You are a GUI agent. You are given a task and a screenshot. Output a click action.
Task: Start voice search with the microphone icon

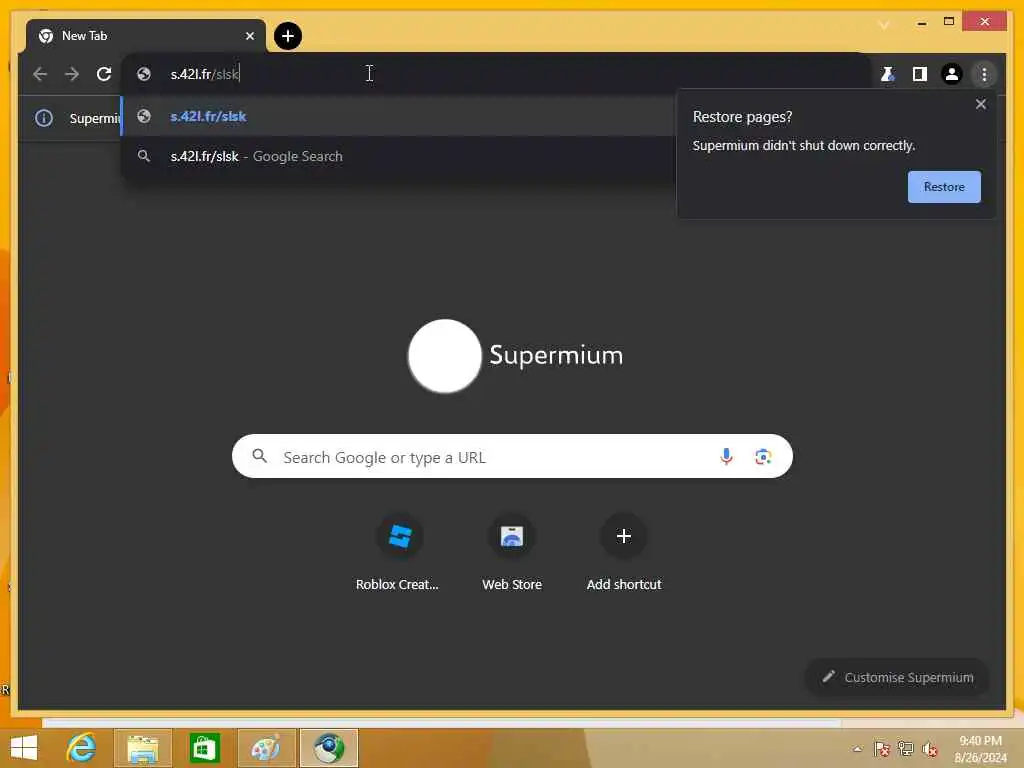pos(726,456)
